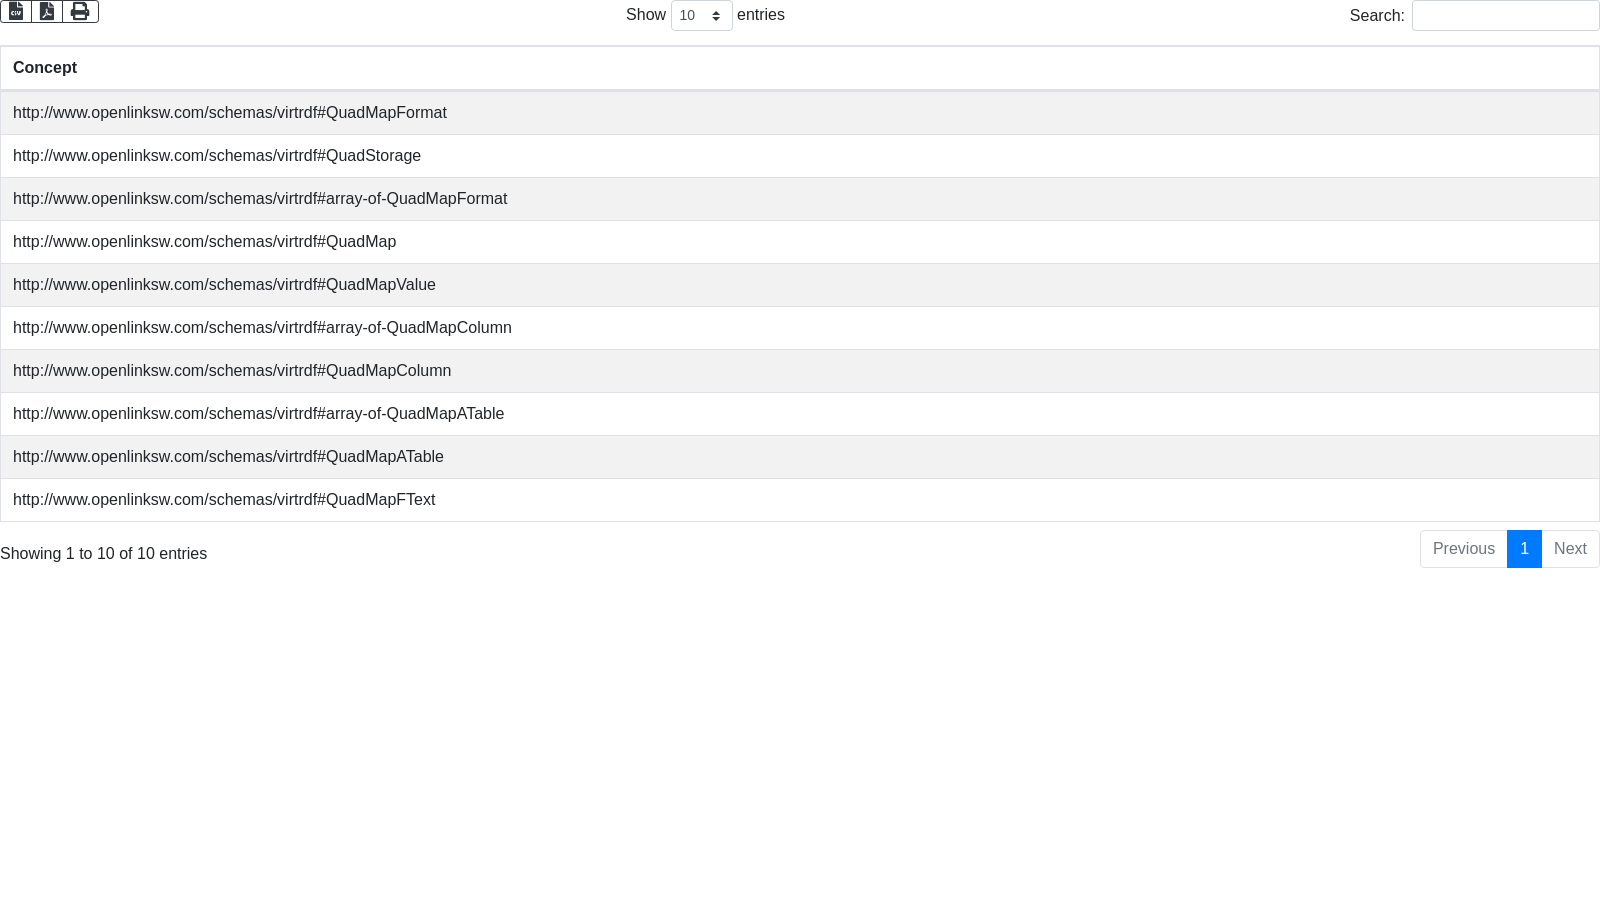Print the concepts table
1600x900 pixels.
80,11
